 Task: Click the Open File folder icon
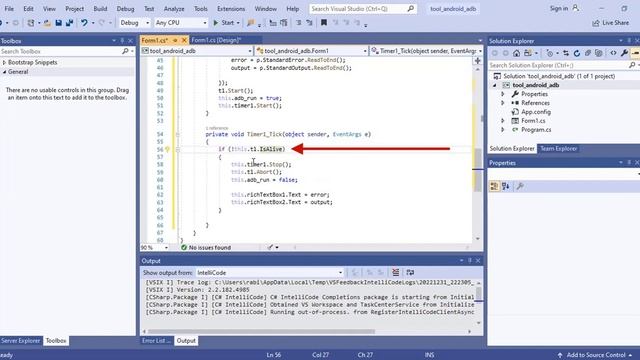click(47, 23)
